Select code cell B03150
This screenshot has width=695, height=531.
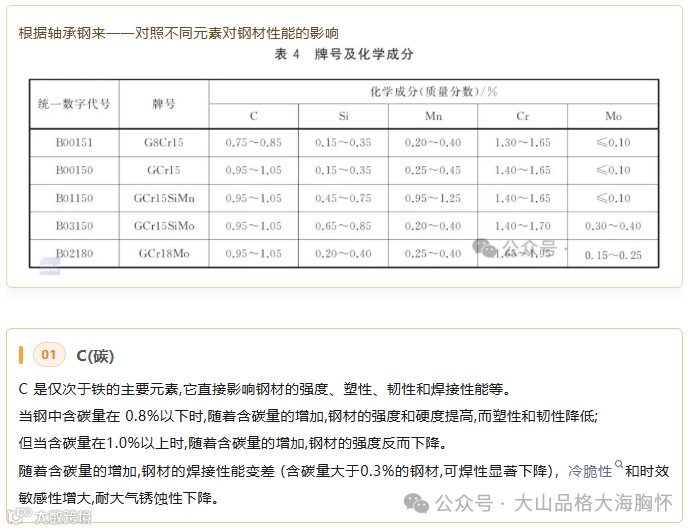click(x=74, y=226)
